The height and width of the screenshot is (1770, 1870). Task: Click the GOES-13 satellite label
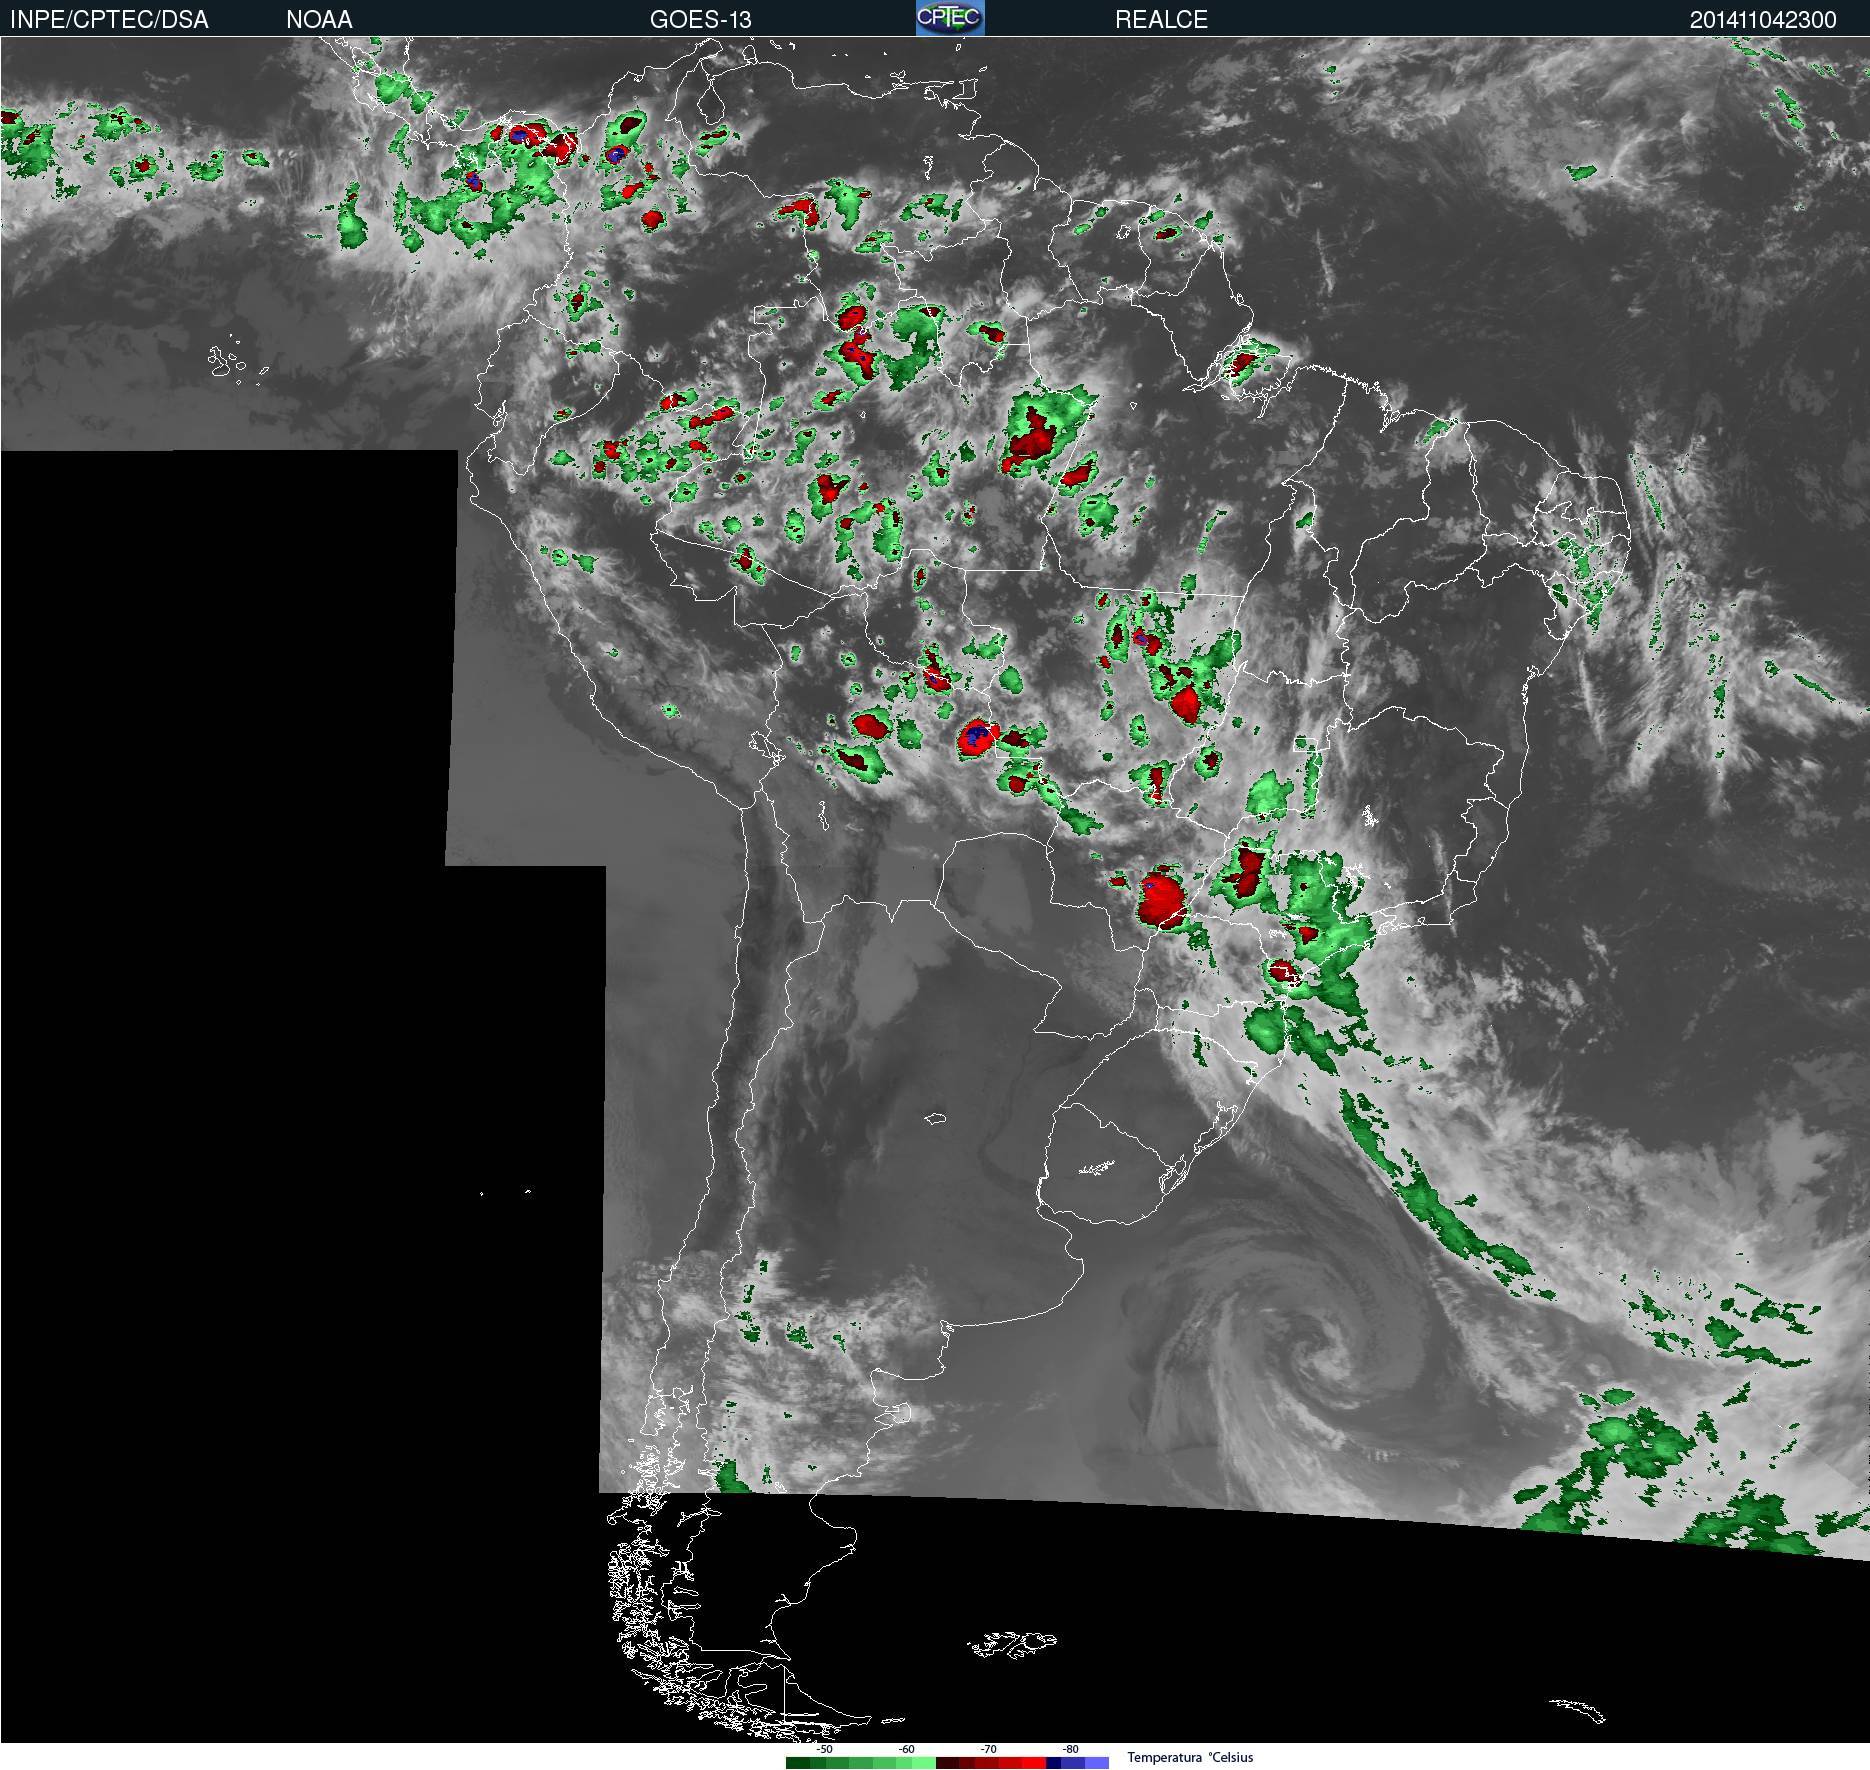coord(700,19)
